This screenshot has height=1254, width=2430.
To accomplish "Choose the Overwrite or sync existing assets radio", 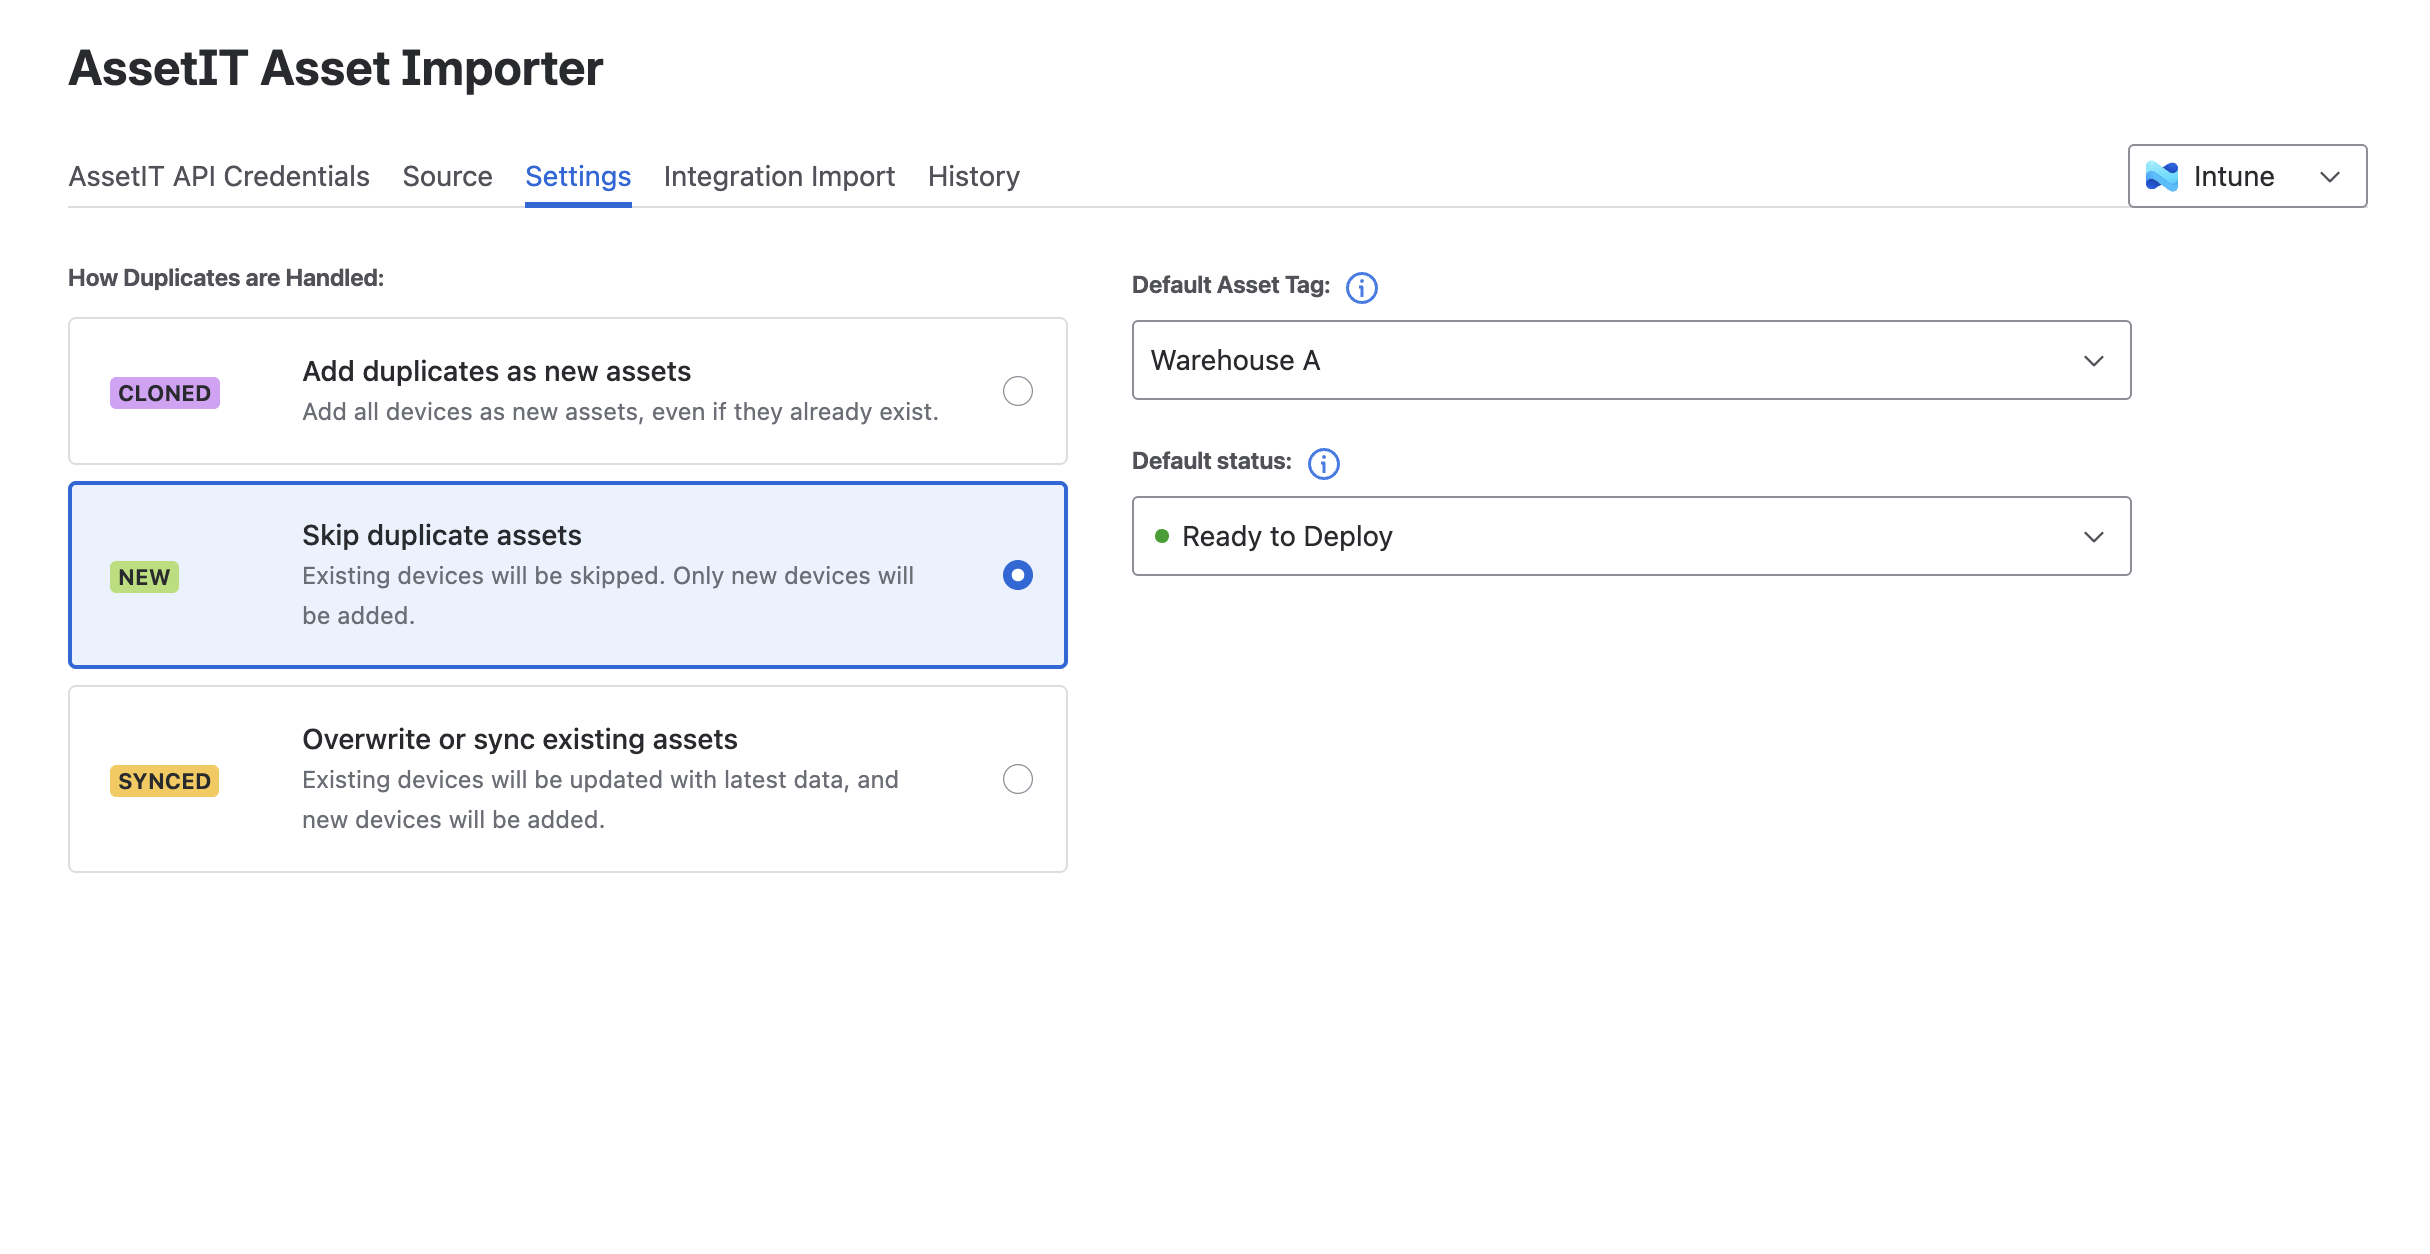I will [1017, 779].
